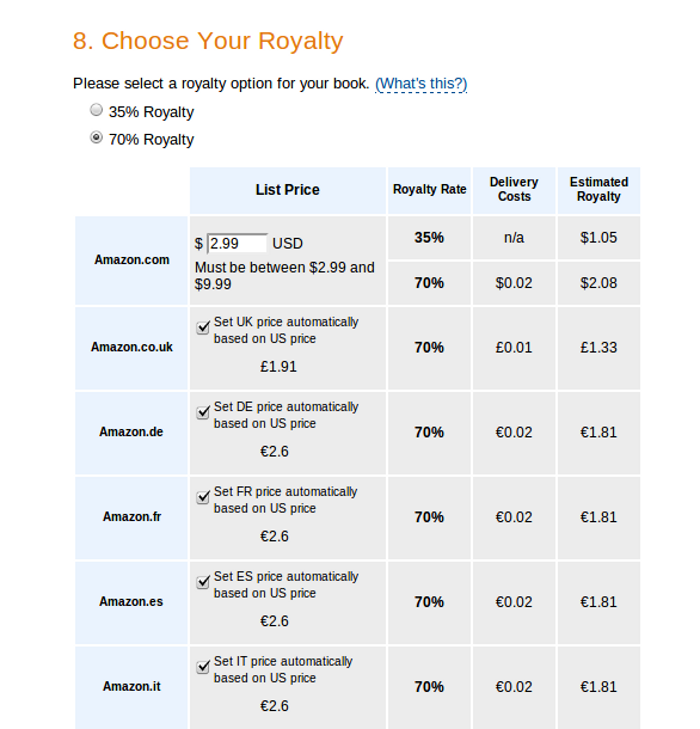Click the Amazon.fr row label
This screenshot has width=700, height=729.
point(132,517)
